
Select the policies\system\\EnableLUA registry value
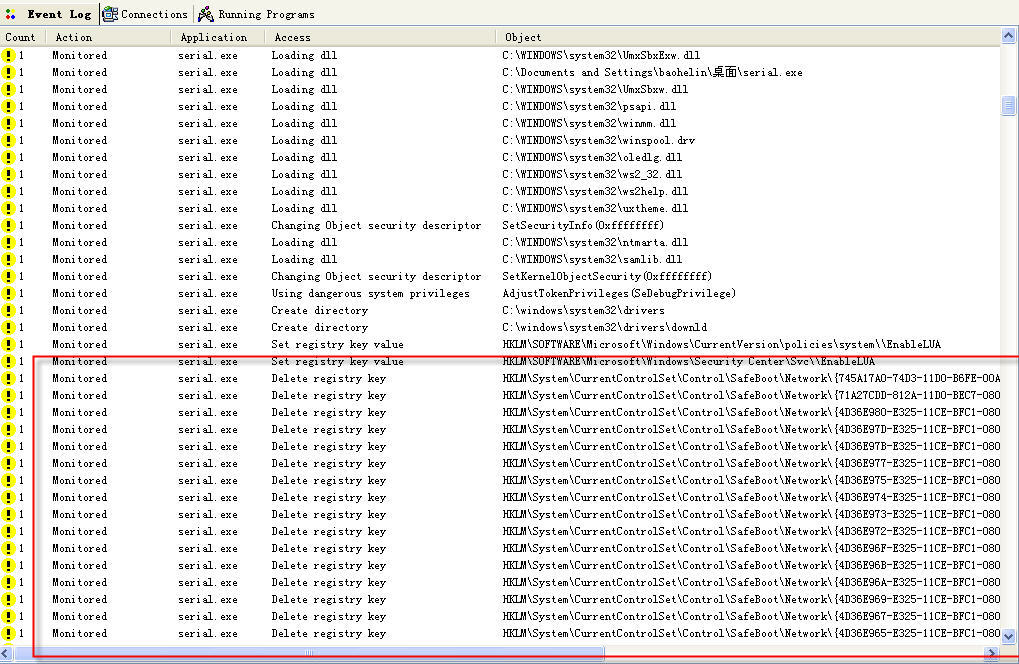click(721, 344)
